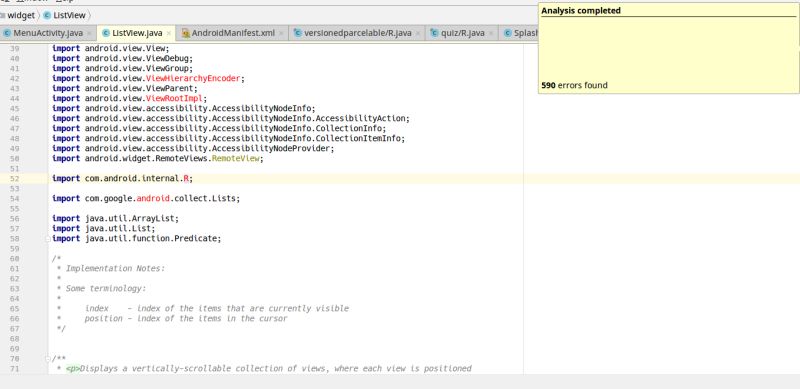Click the class icon in the ListView breadcrumb

click(x=47, y=15)
